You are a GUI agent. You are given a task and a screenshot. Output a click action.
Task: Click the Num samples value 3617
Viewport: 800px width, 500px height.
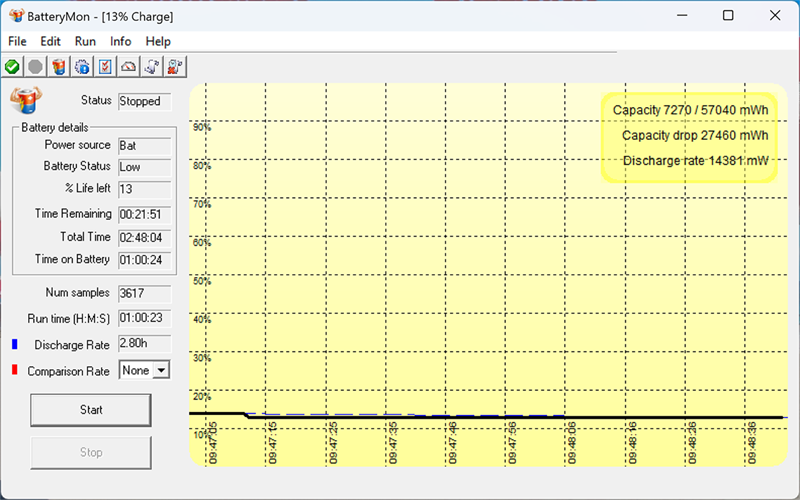click(x=145, y=294)
